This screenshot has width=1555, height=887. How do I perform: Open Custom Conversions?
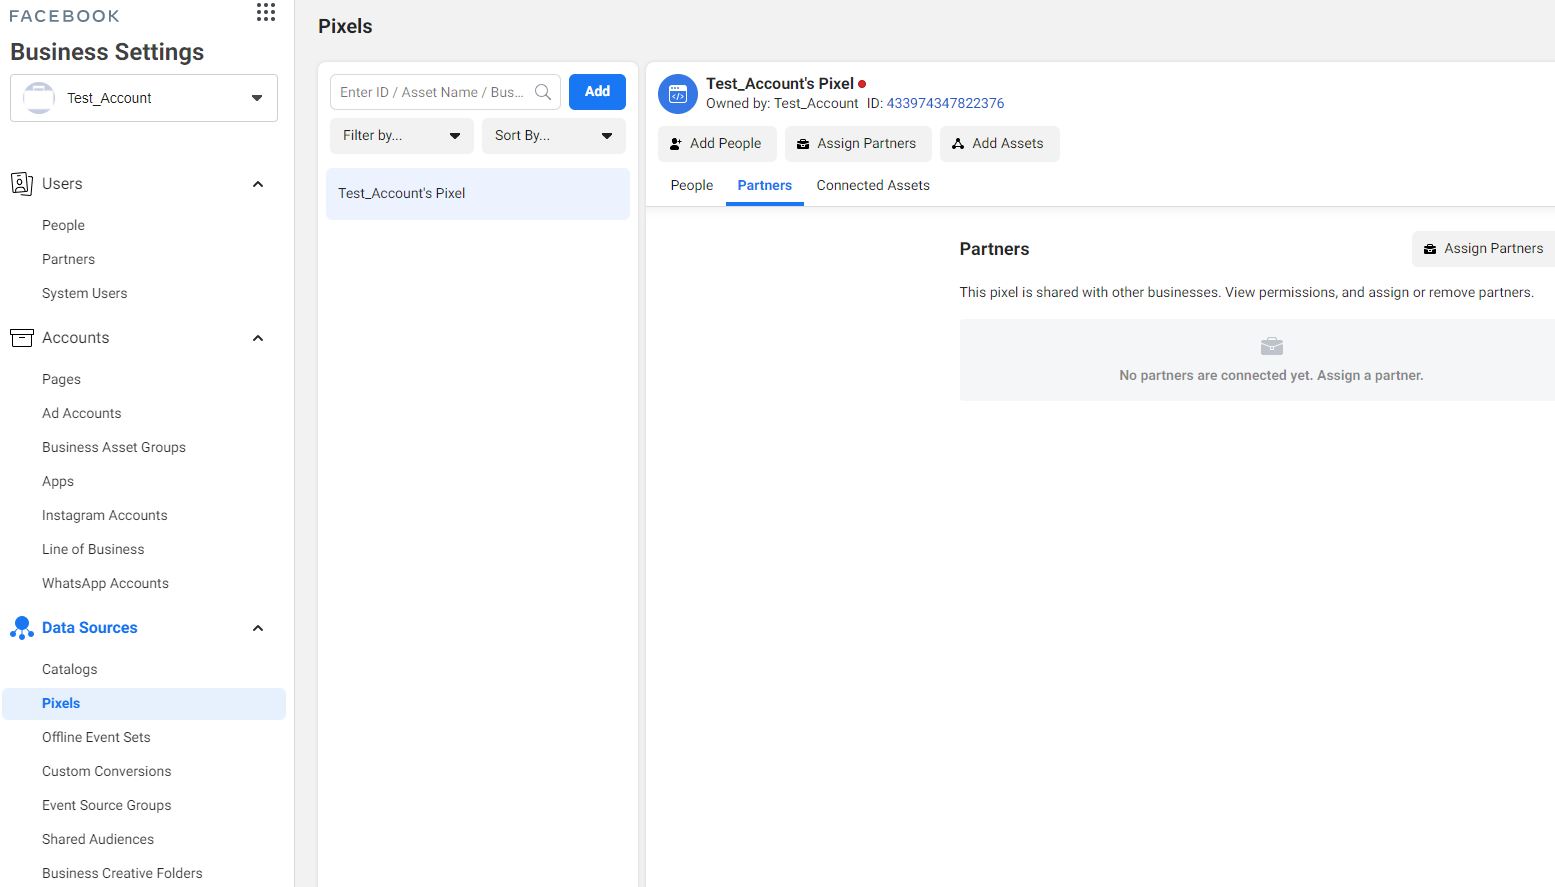pos(106,771)
